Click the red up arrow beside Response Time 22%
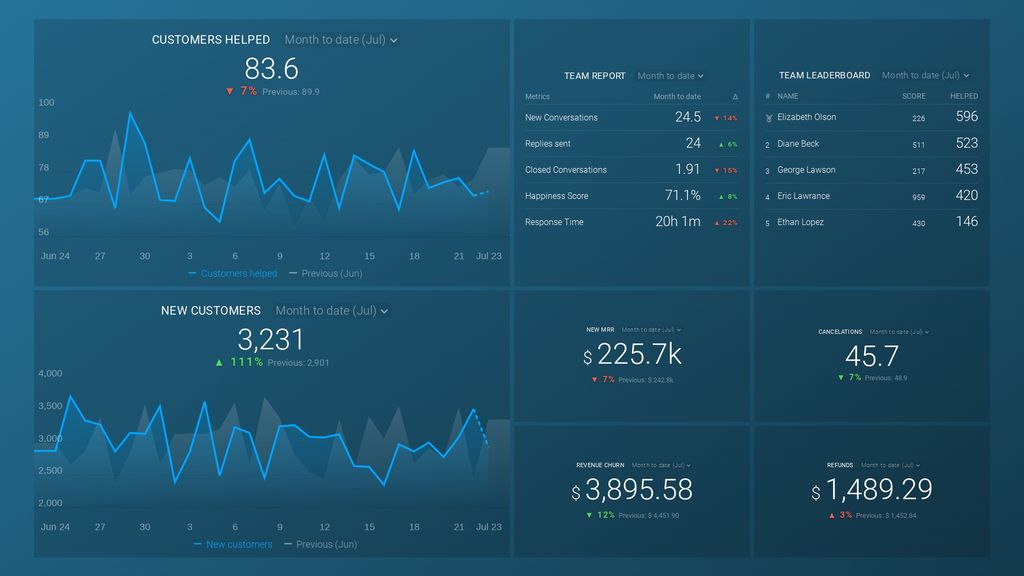This screenshot has width=1024, height=576. pyautogui.click(x=716, y=223)
